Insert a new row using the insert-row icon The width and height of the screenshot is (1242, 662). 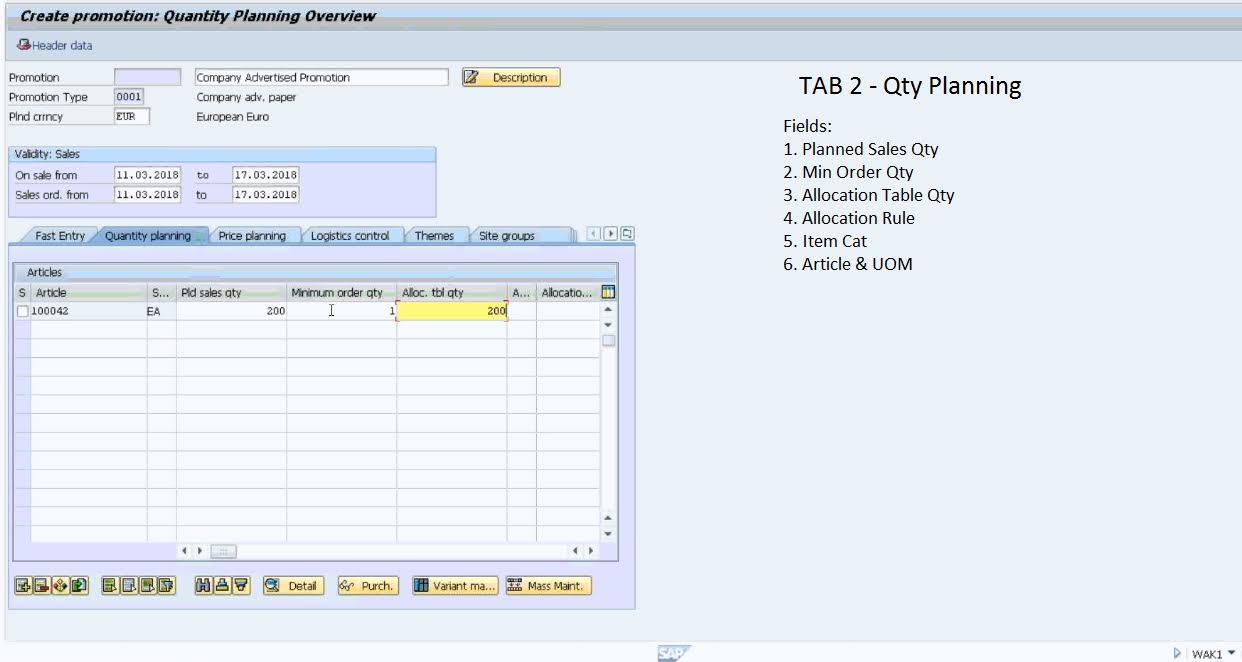22,586
